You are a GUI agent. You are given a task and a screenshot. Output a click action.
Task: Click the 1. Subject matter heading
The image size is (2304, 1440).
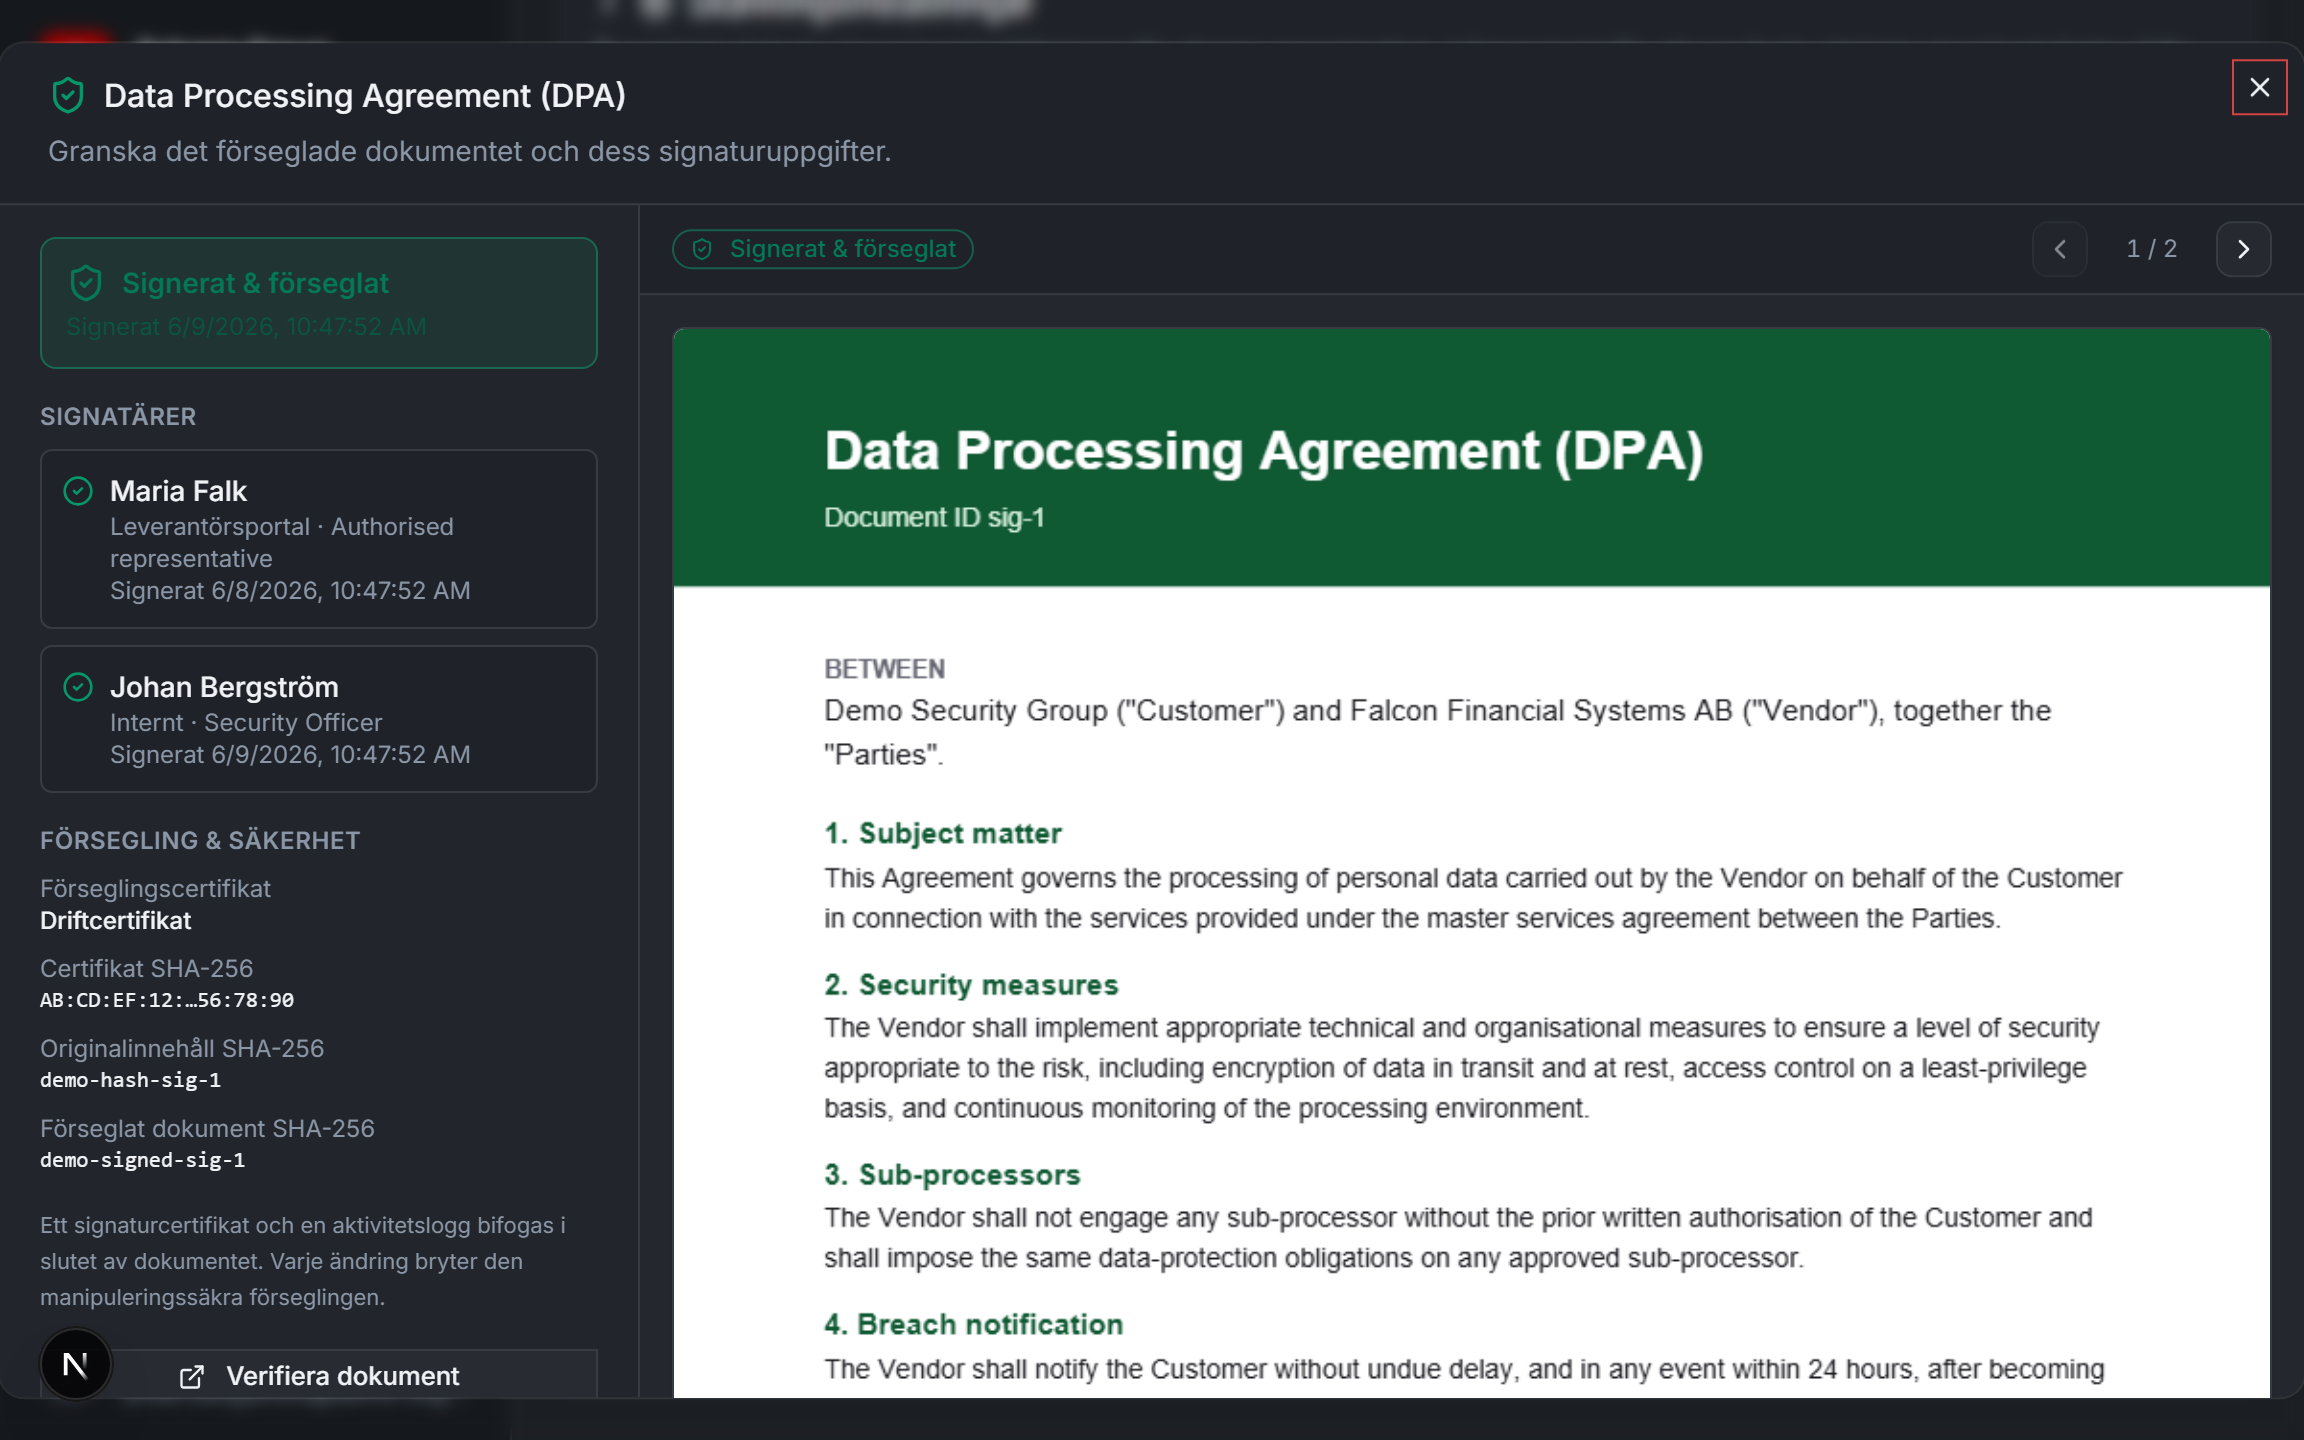[x=943, y=833]
